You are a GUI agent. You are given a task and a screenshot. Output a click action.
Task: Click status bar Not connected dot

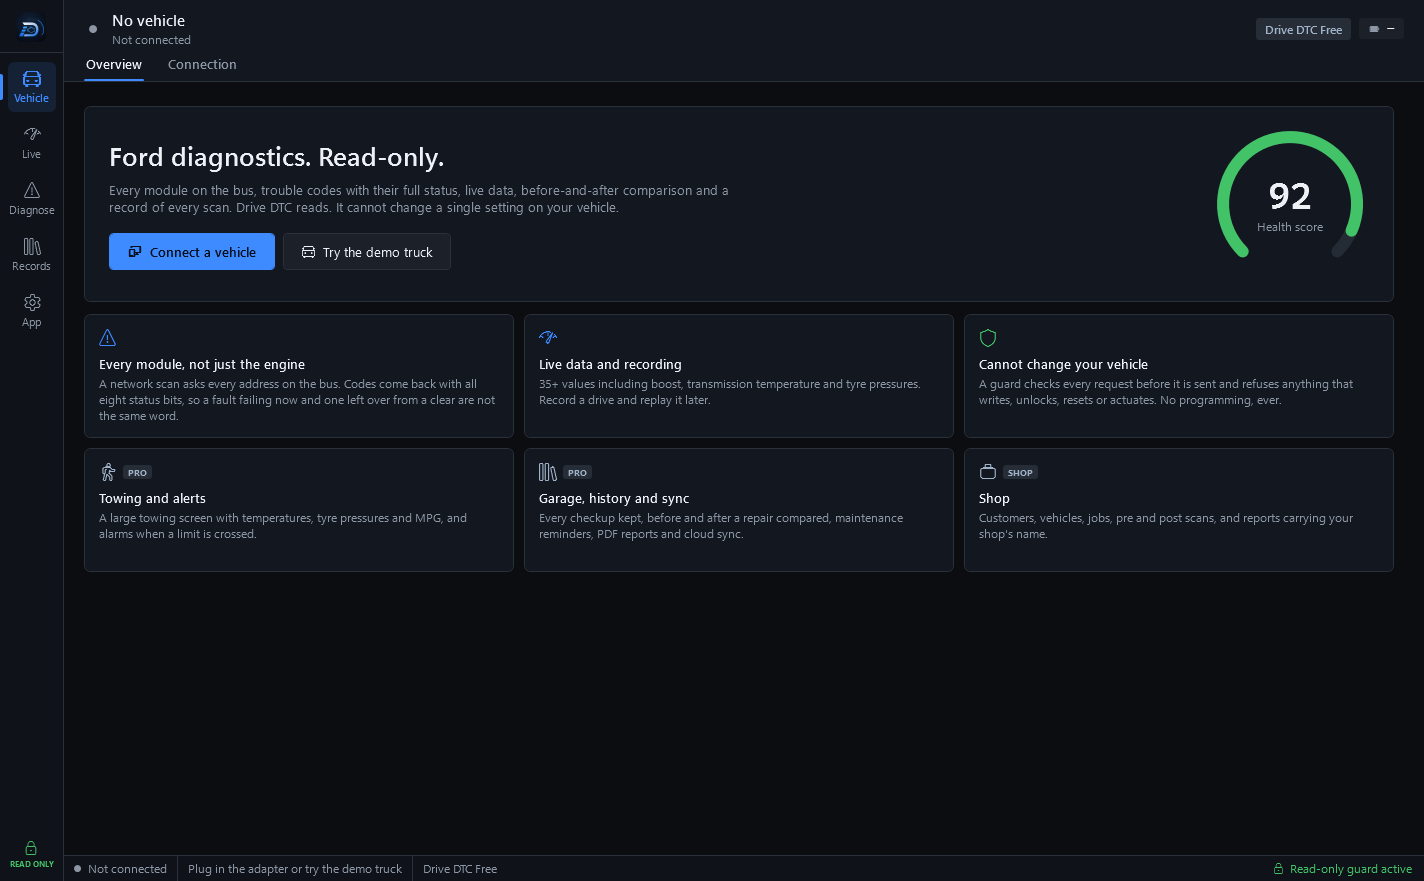(77, 869)
